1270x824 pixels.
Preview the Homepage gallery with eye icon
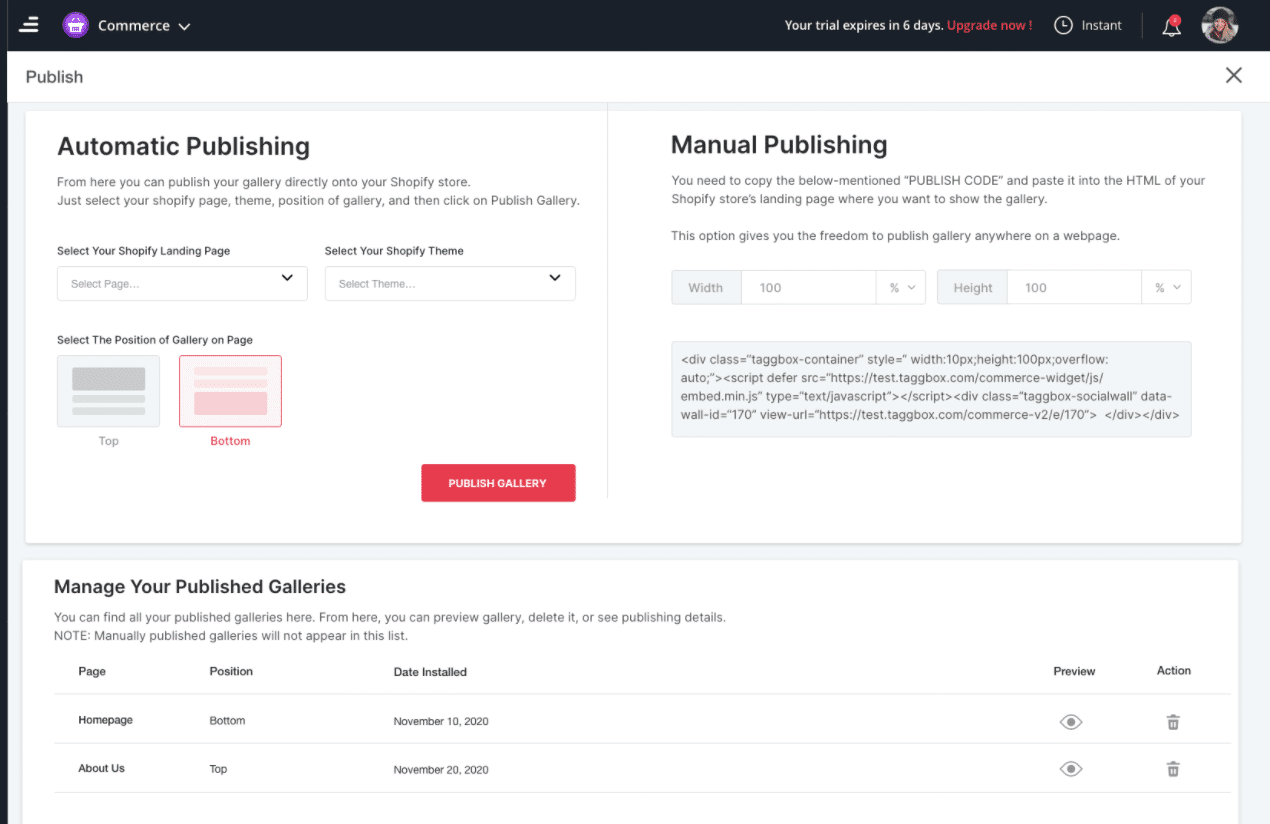pos(1071,722)
